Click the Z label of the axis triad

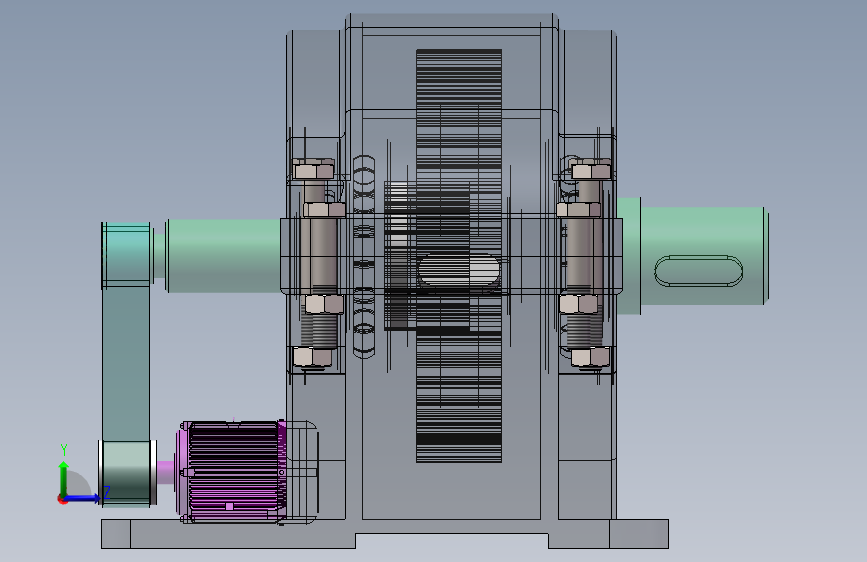107,492
